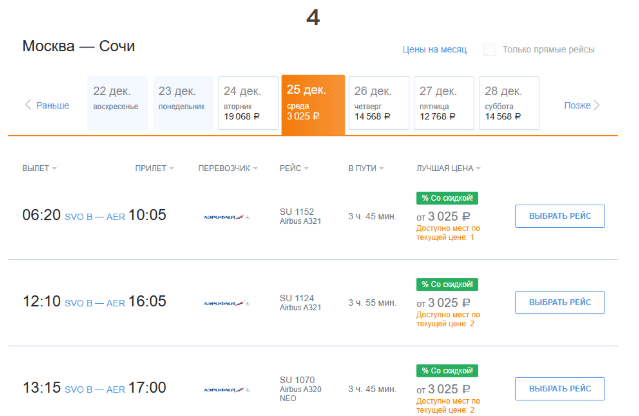This screenshot has height=416, width=639.
Task: Click the right chevron next to Позже
Action: coord(596,105)
